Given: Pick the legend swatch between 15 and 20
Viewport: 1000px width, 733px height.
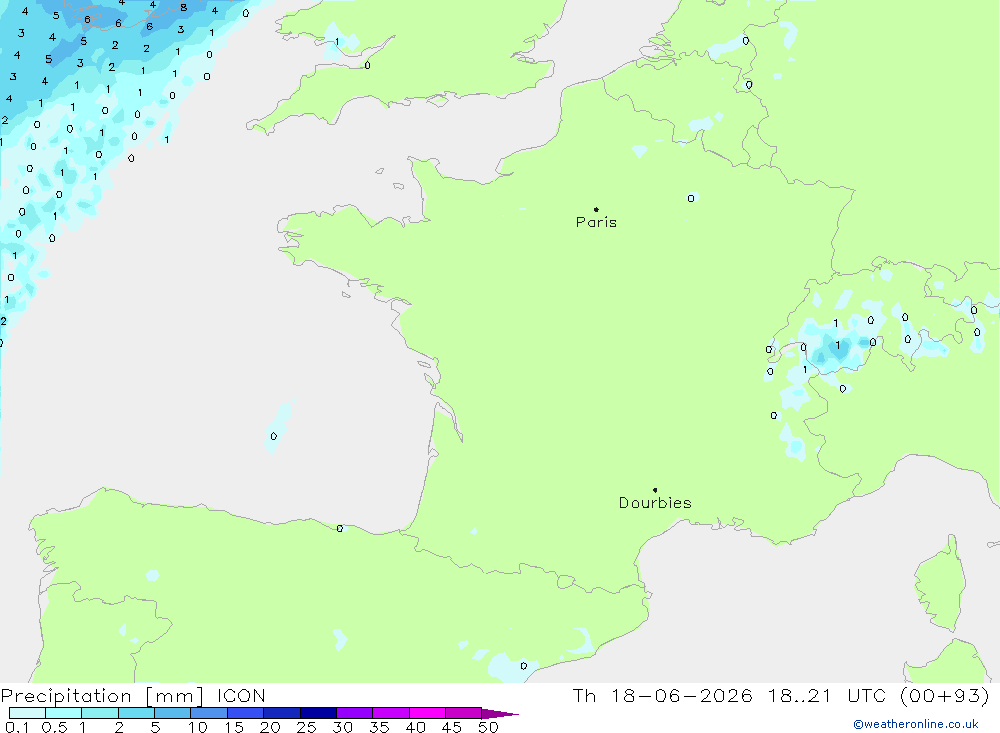Looking at the screenshot, I should (x=246, y=713).
